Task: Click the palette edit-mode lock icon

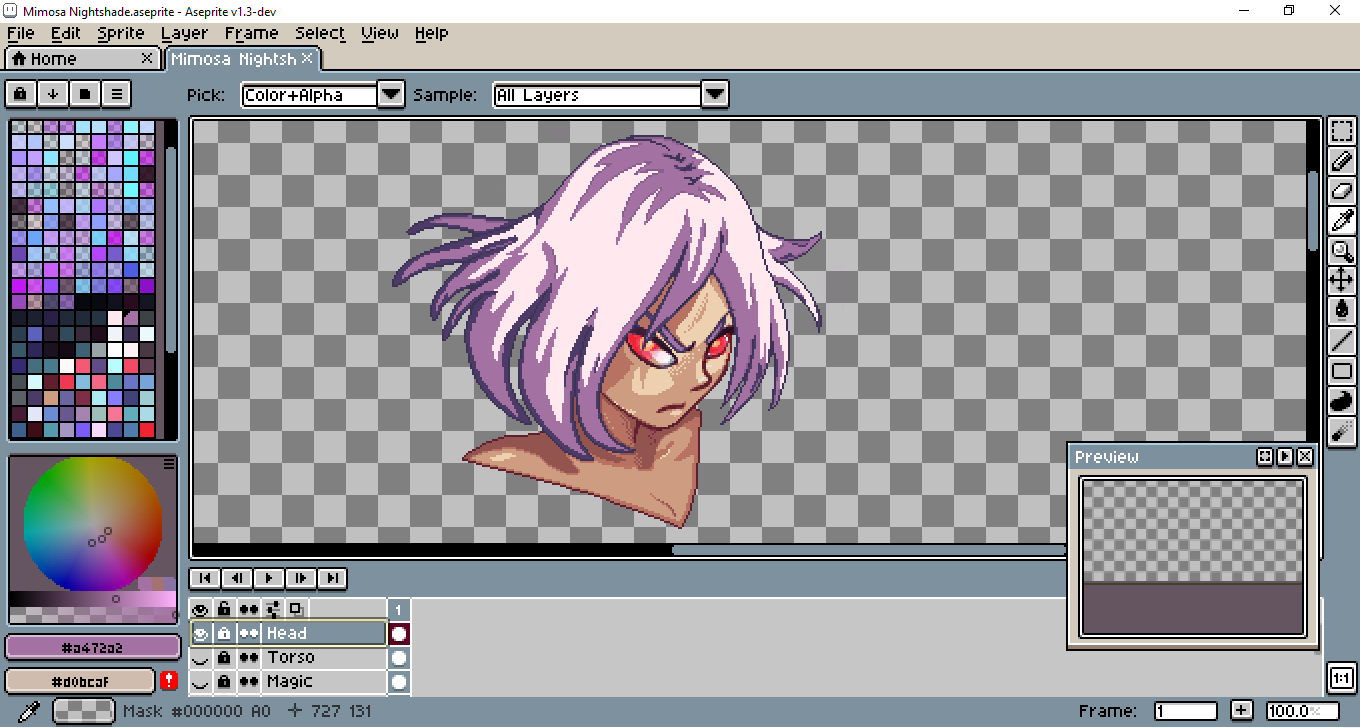Action: 21,94
